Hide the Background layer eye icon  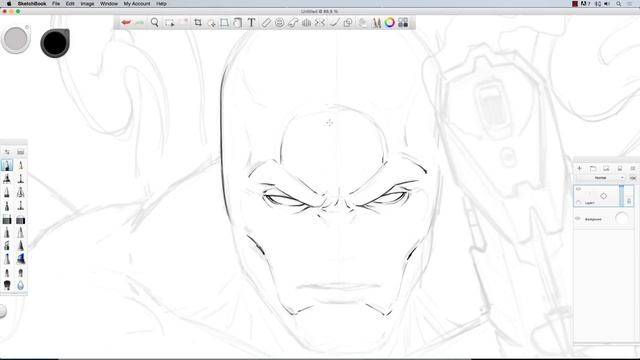coord(578,219)
